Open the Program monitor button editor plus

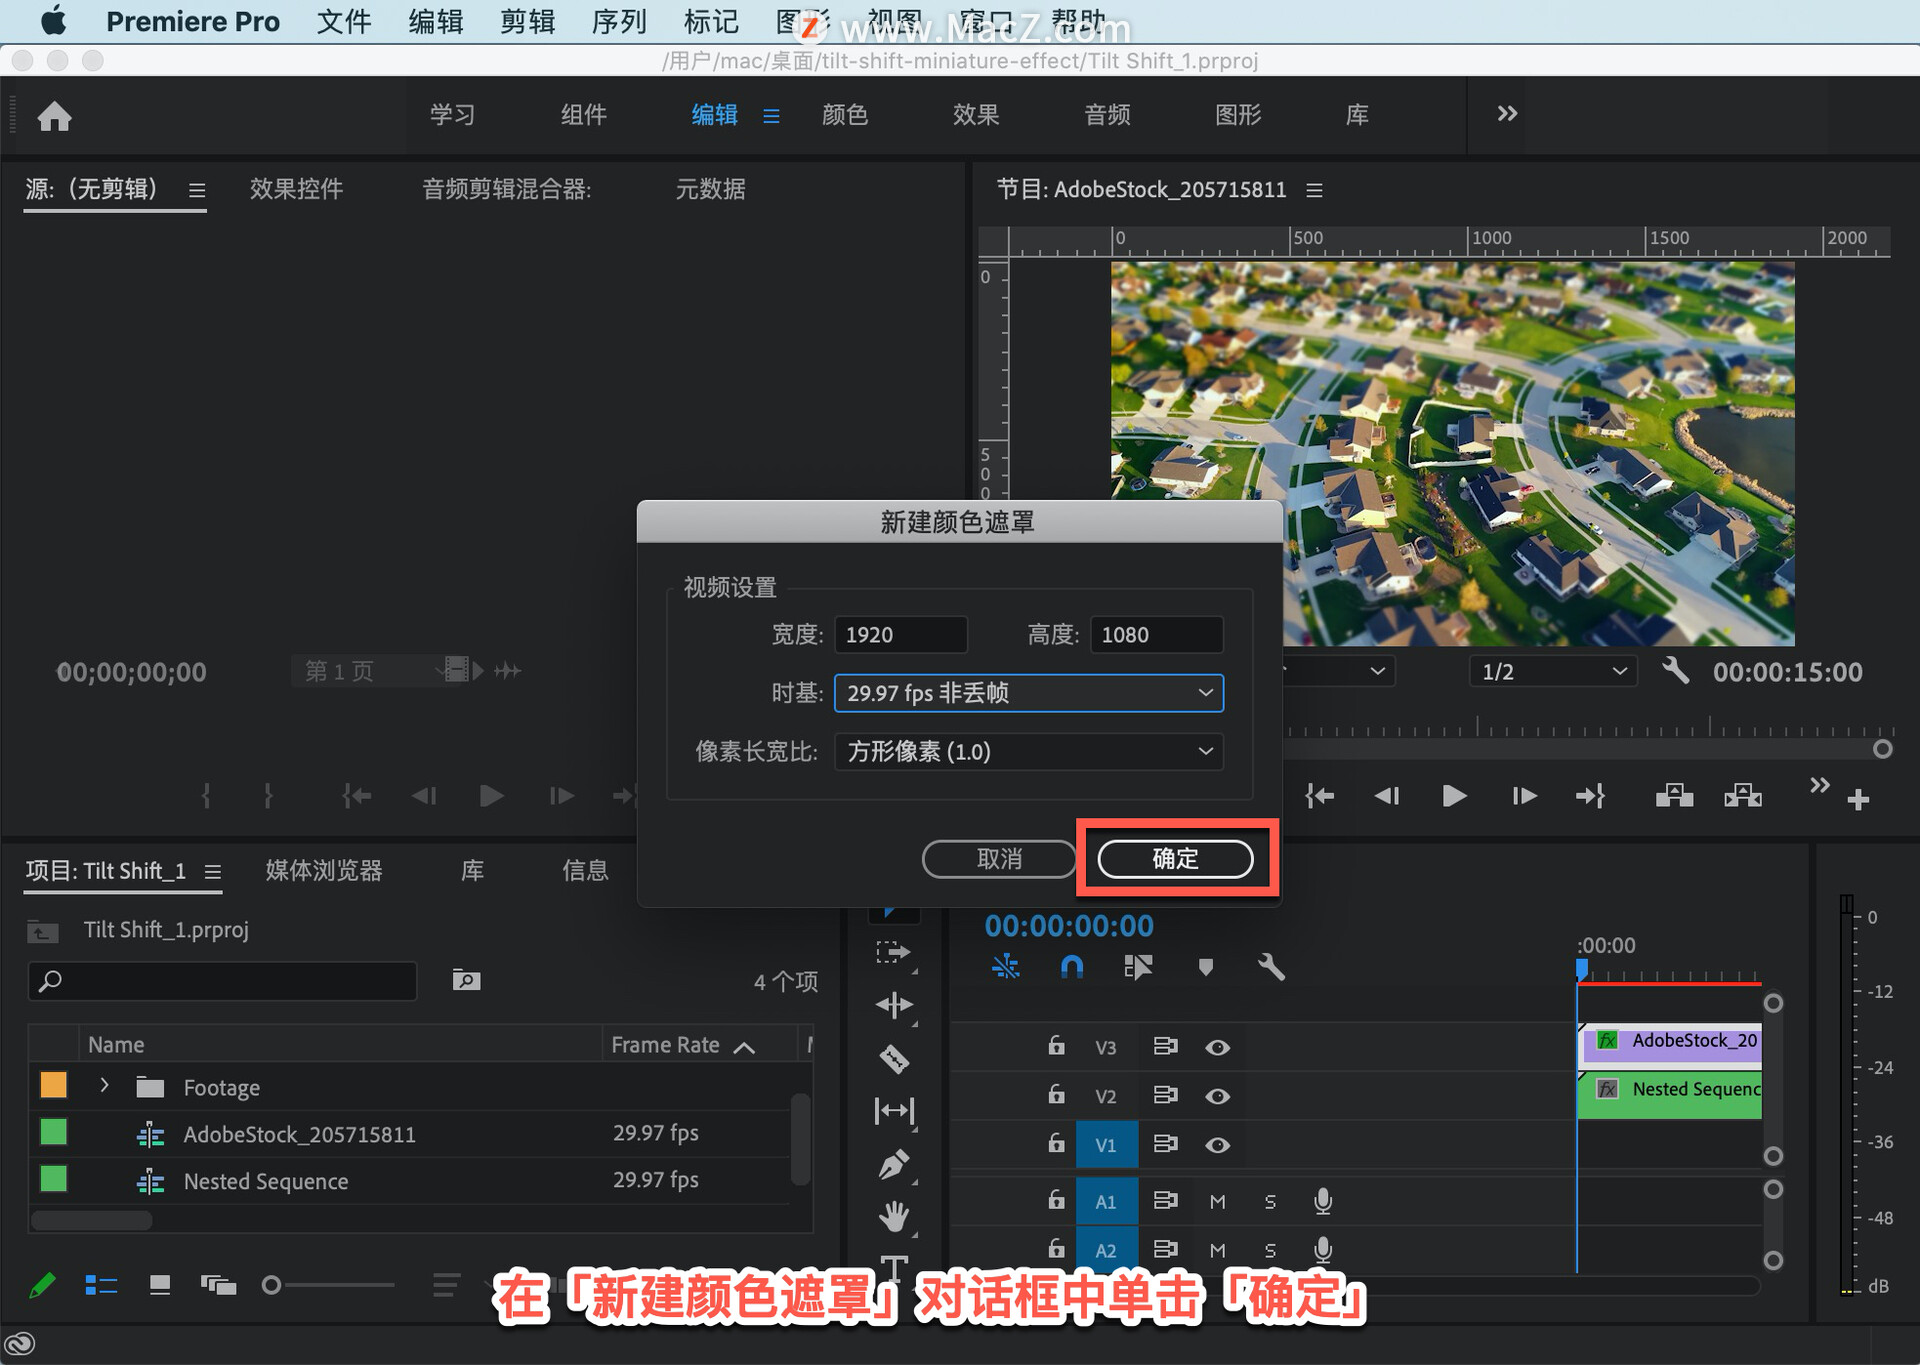click(1858, 799)
